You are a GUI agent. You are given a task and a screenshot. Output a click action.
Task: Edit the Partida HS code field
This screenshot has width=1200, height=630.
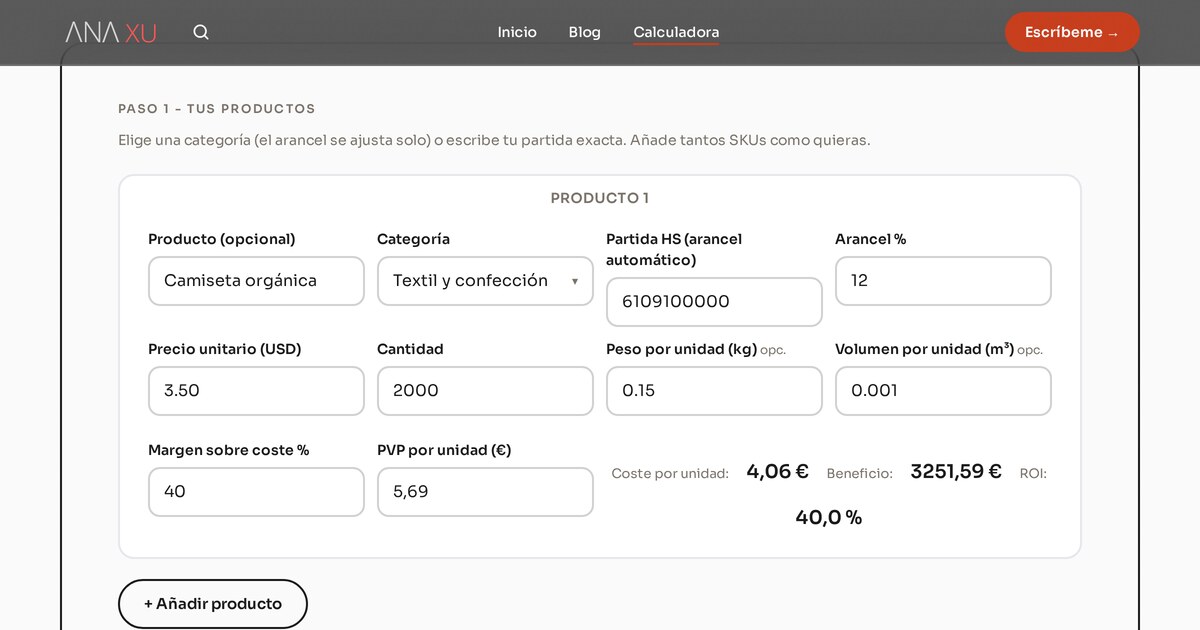714,302
